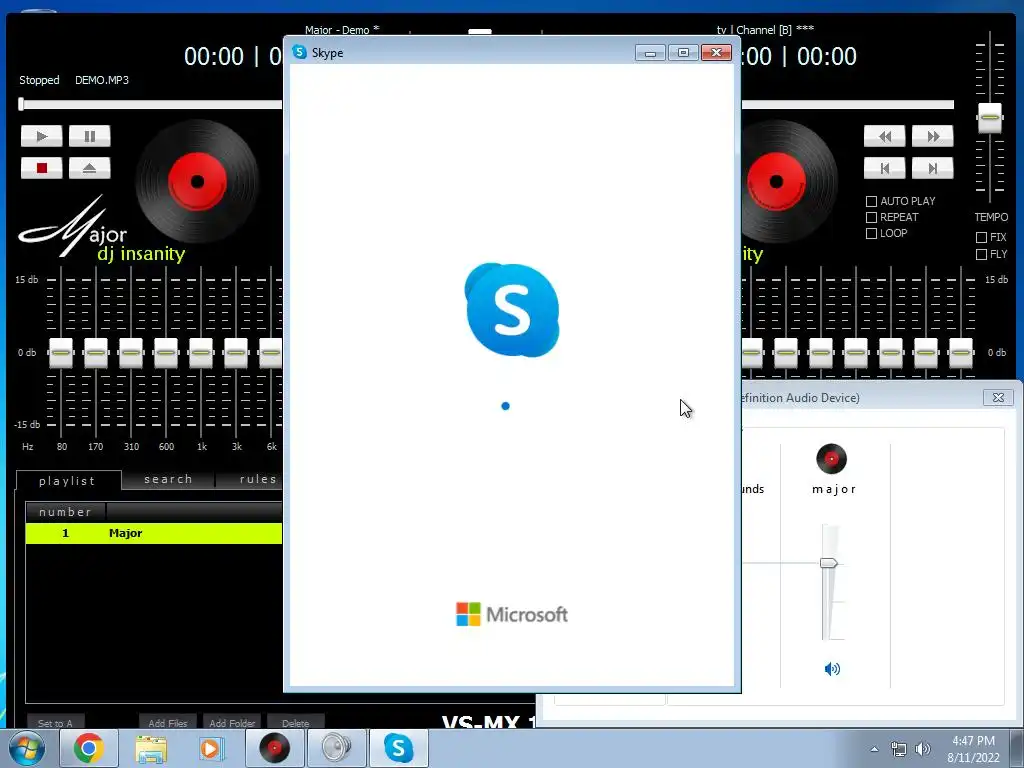Stop deck A with the red square button
Screen dimensions: 1024x768
(41, 168)
